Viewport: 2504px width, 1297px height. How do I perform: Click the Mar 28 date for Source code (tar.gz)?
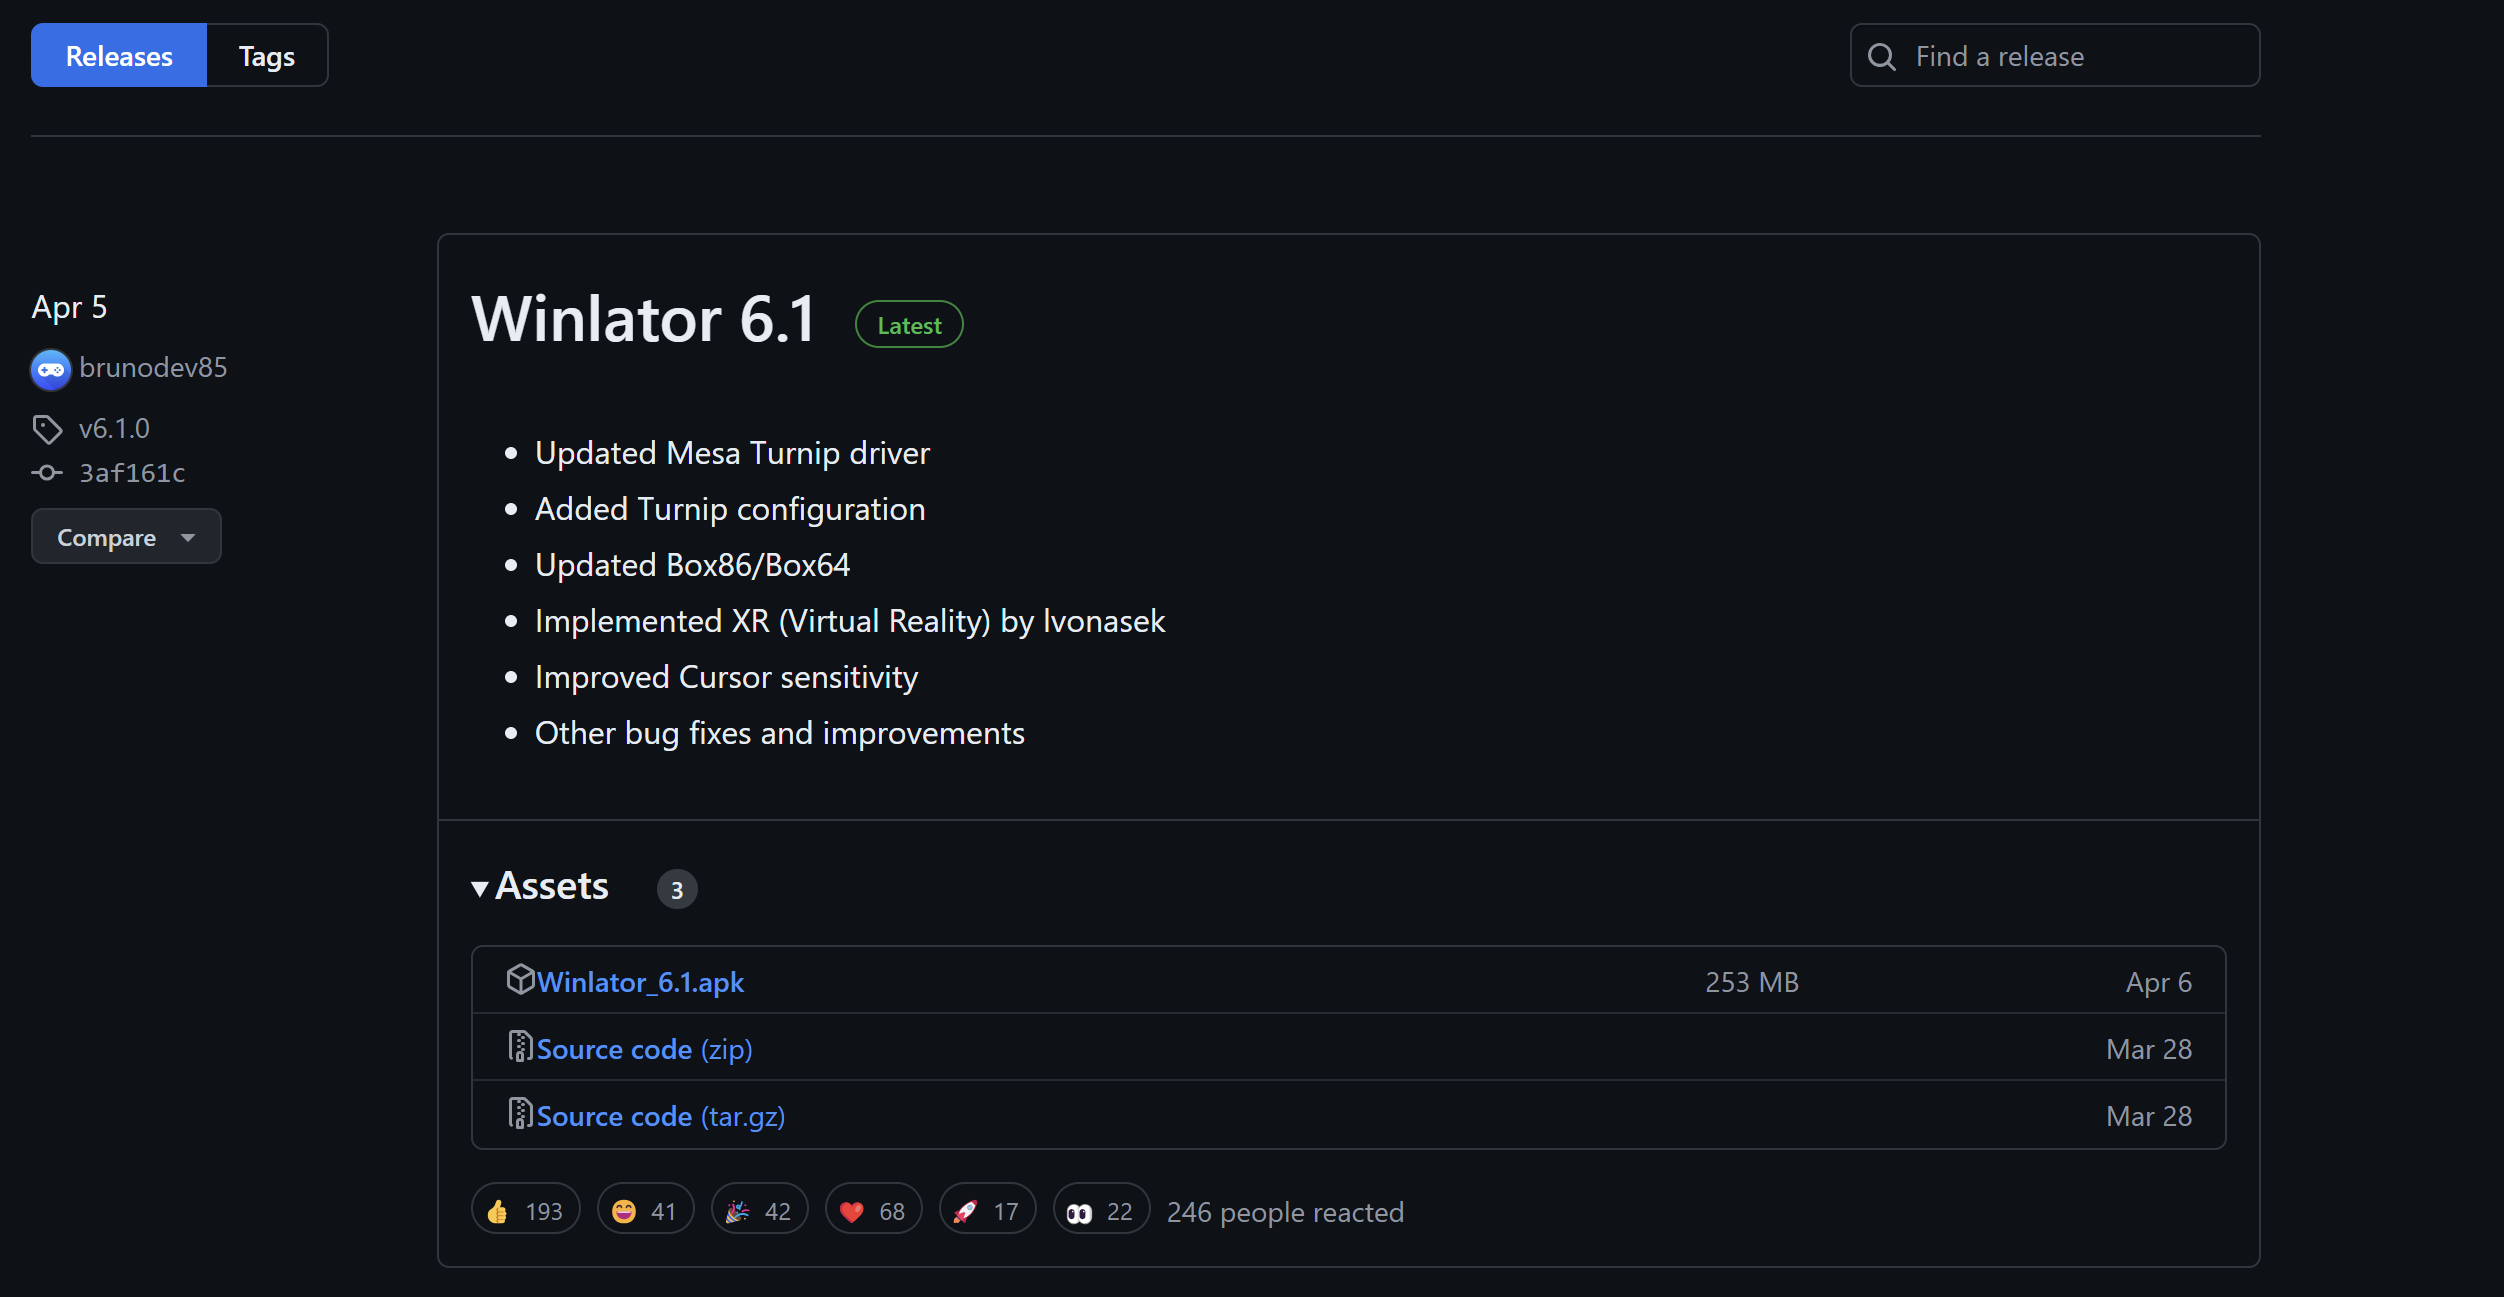[x=2149, y=1116]
